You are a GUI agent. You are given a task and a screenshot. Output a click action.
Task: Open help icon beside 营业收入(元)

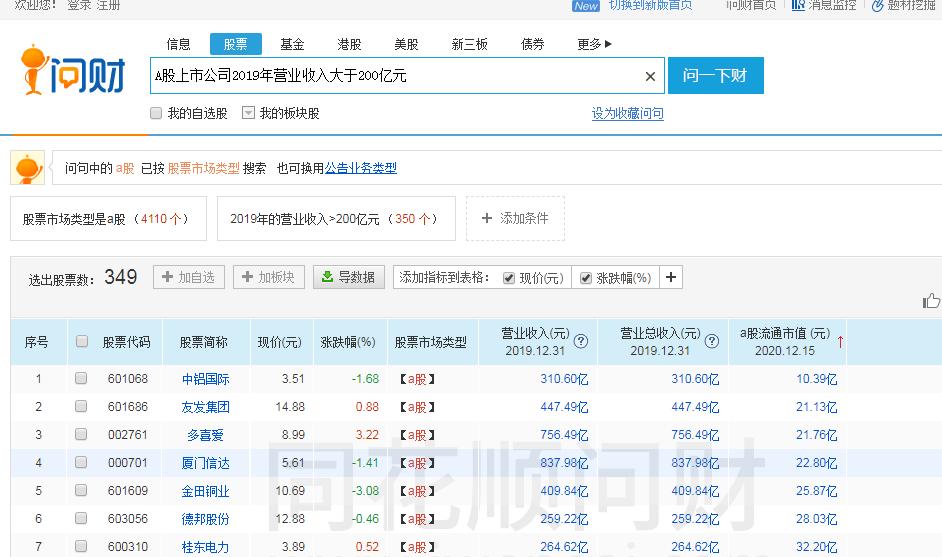[580, 341]
